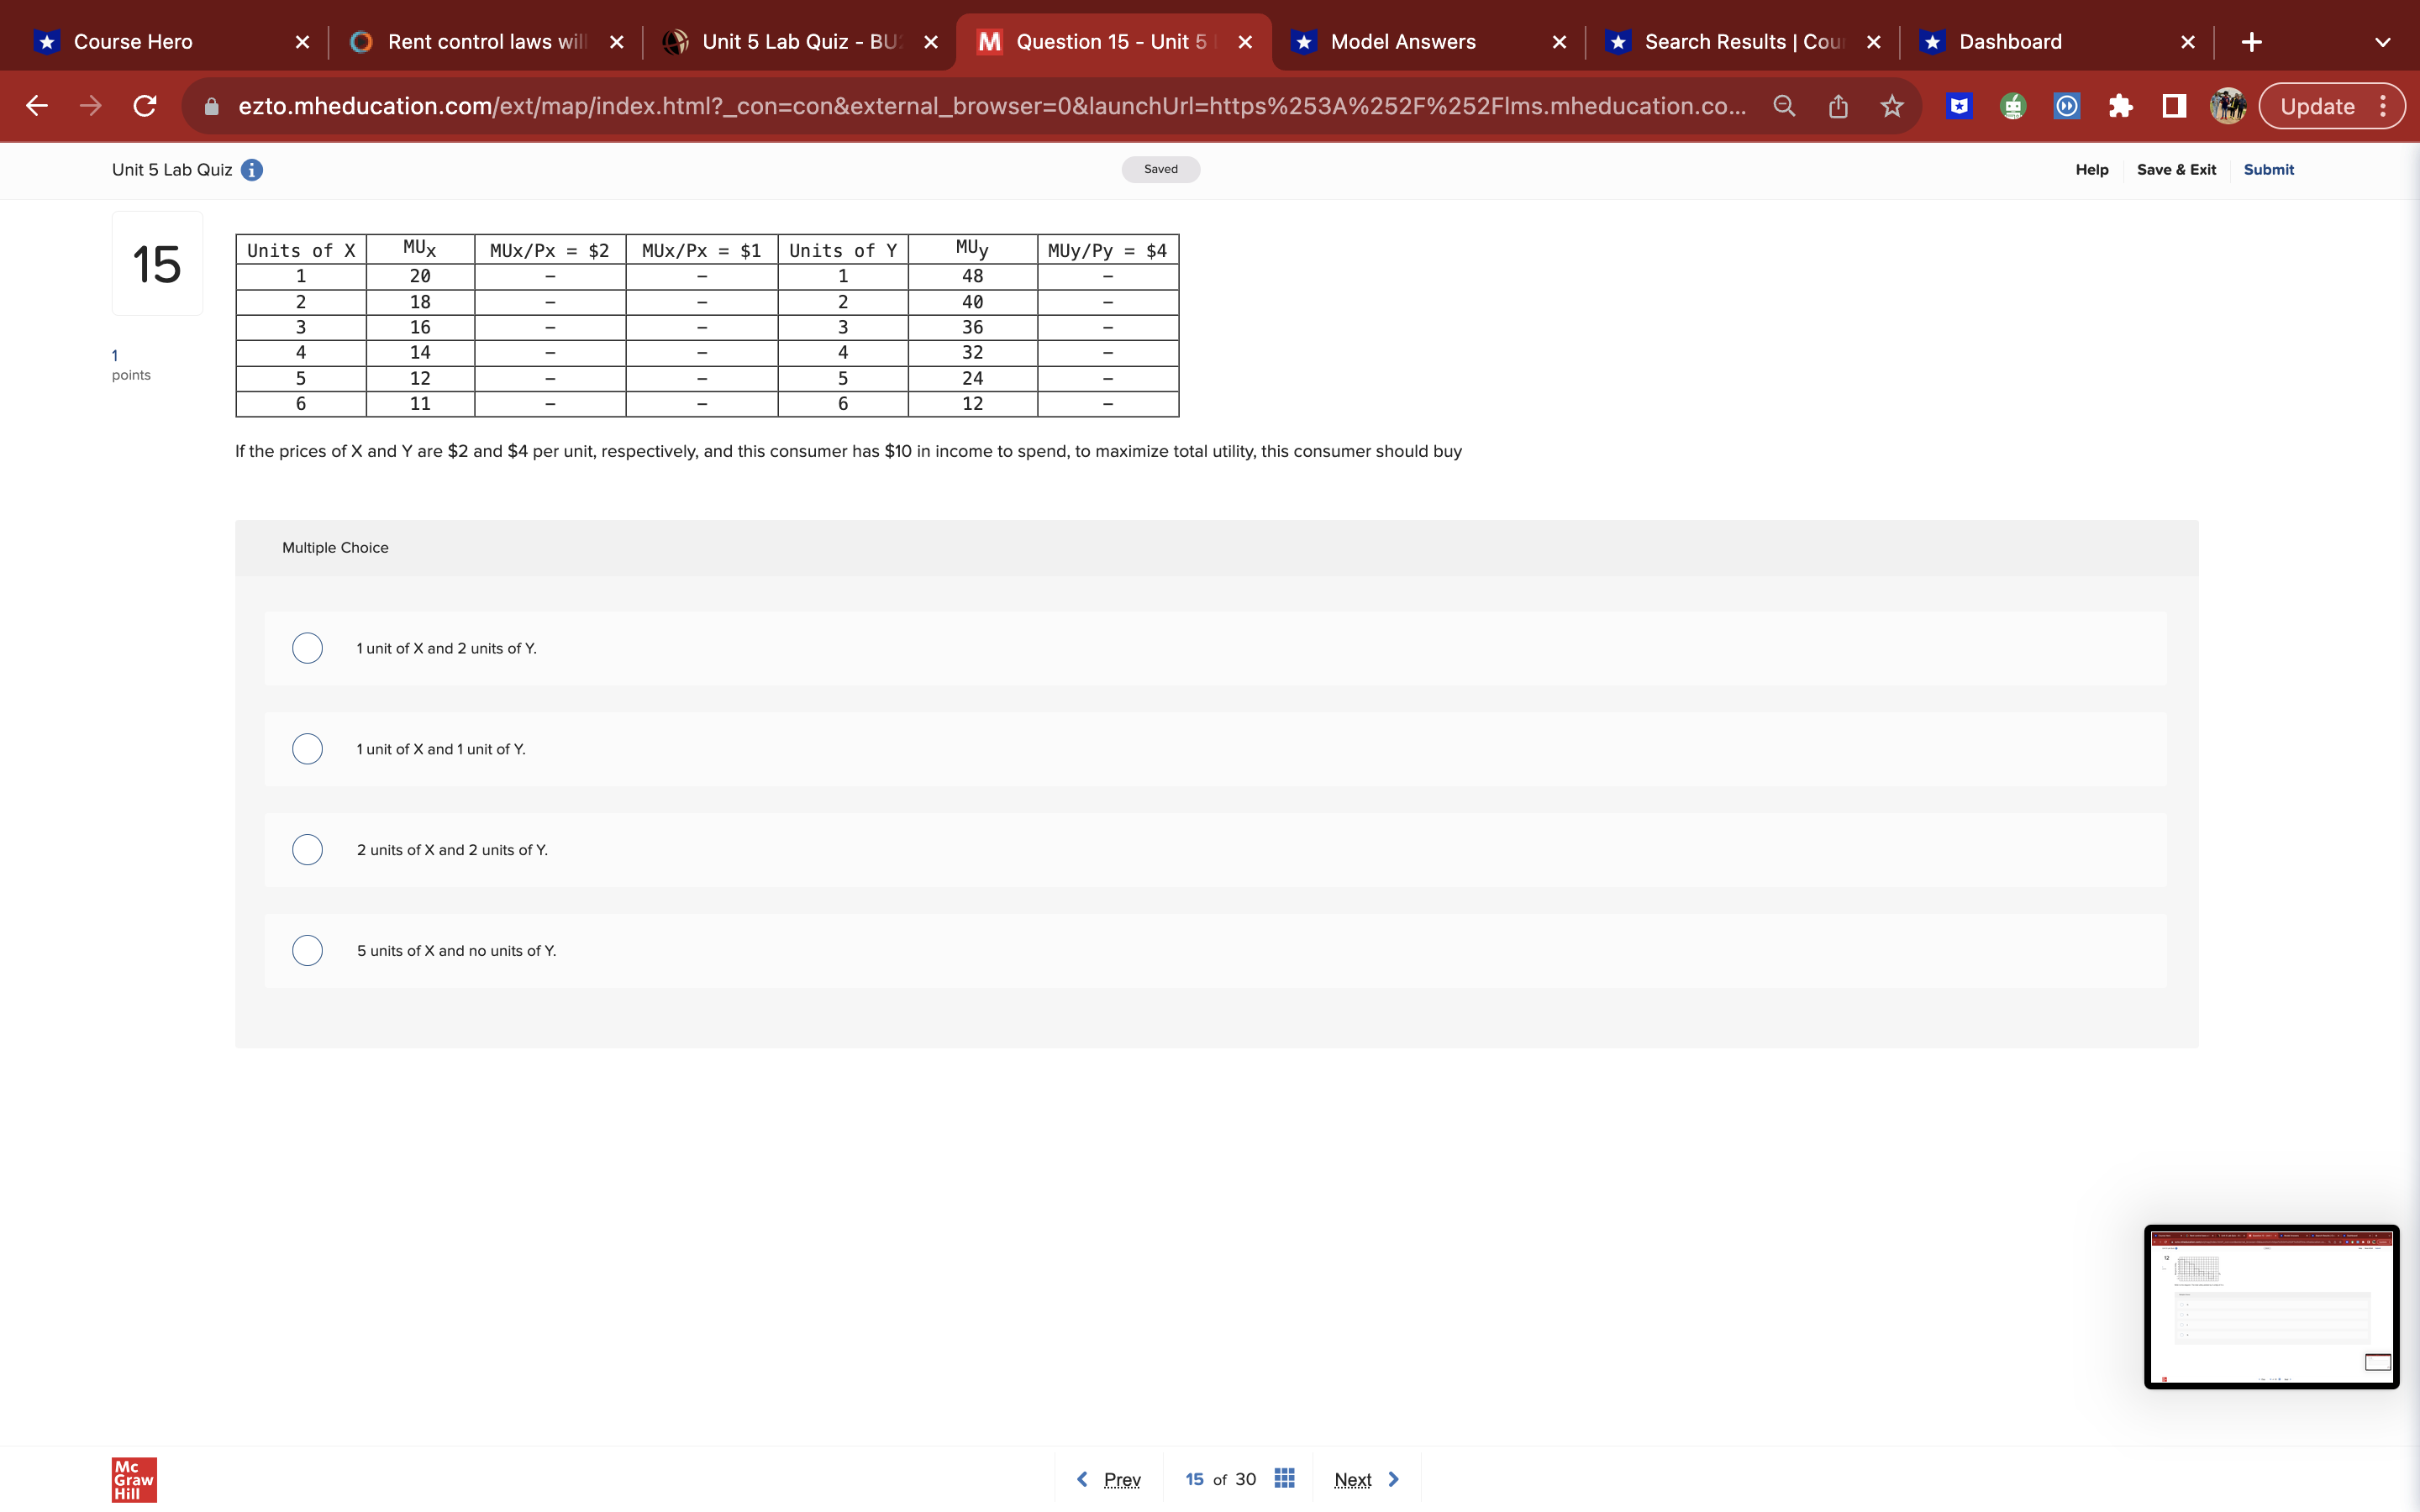This screenshot has width=2420, height=1512.
Task: Open the browser extensions puzzle icon
Action: [x=2122, y=106]
